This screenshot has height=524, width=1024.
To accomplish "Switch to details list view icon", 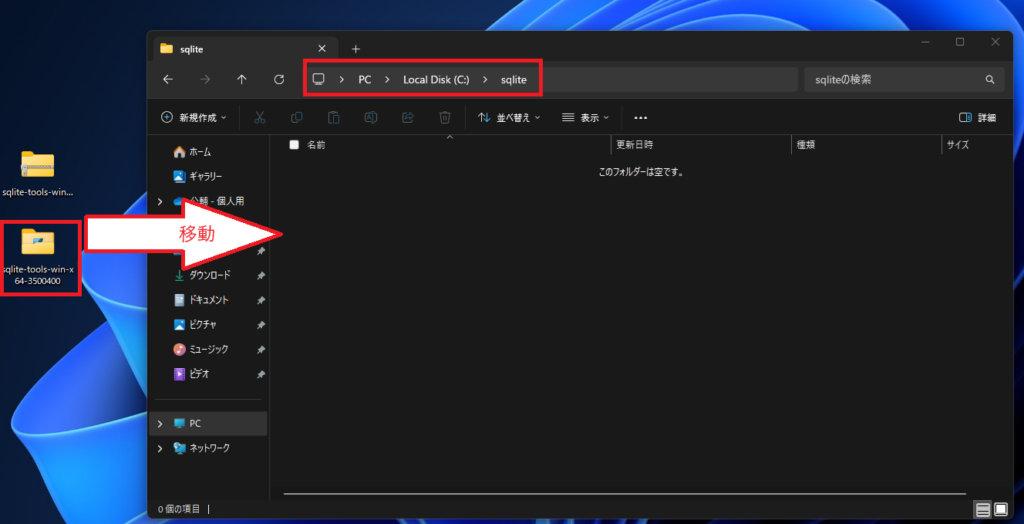I will click(983, 509).
